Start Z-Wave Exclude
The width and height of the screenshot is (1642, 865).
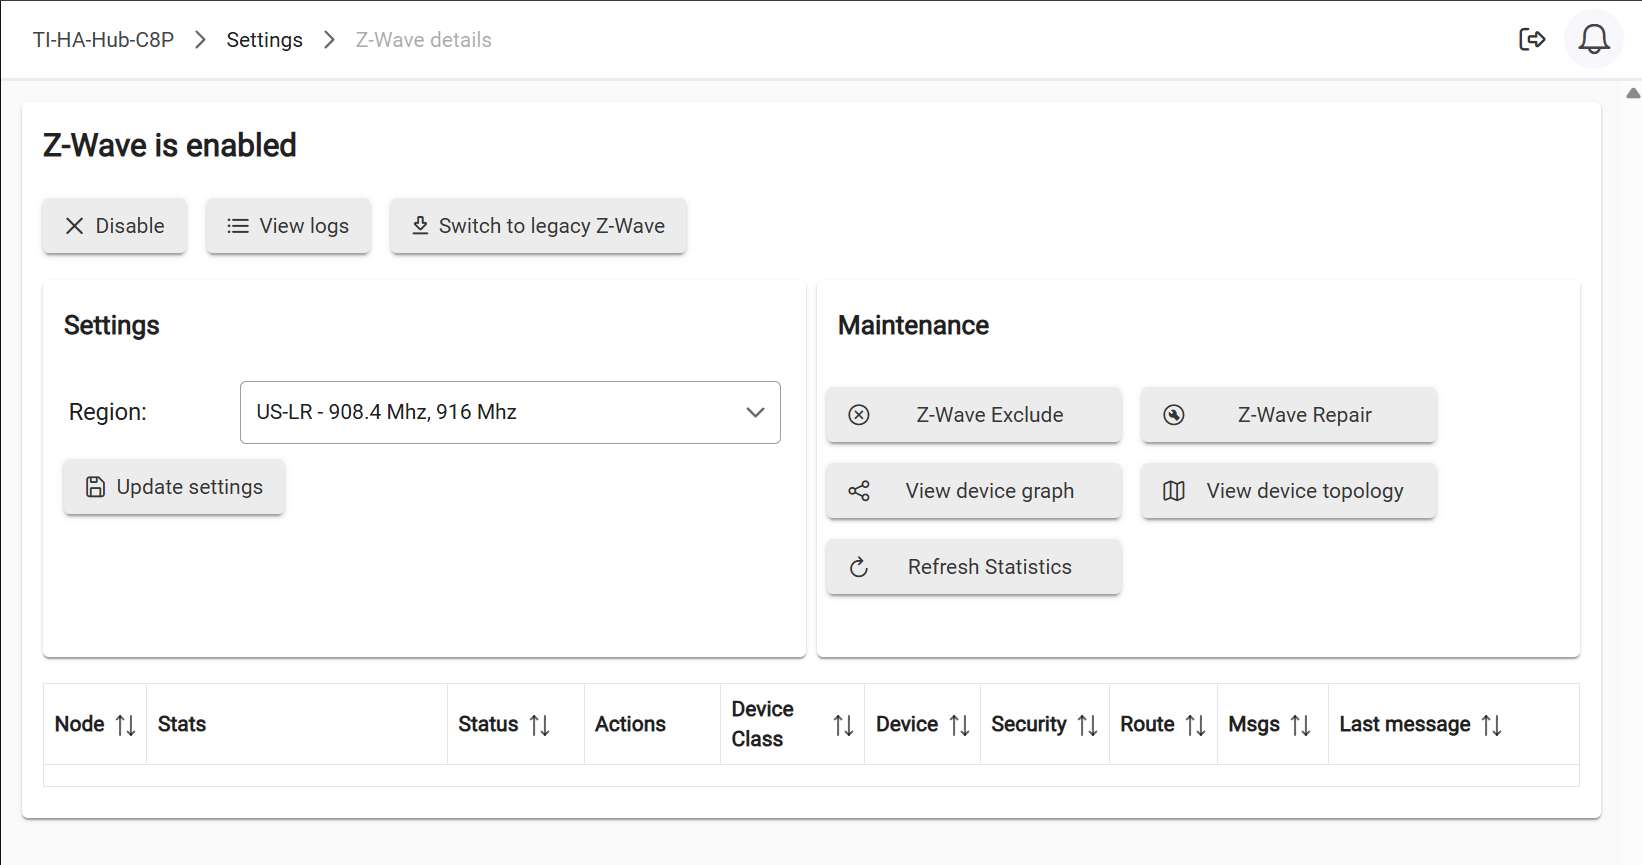973,415
